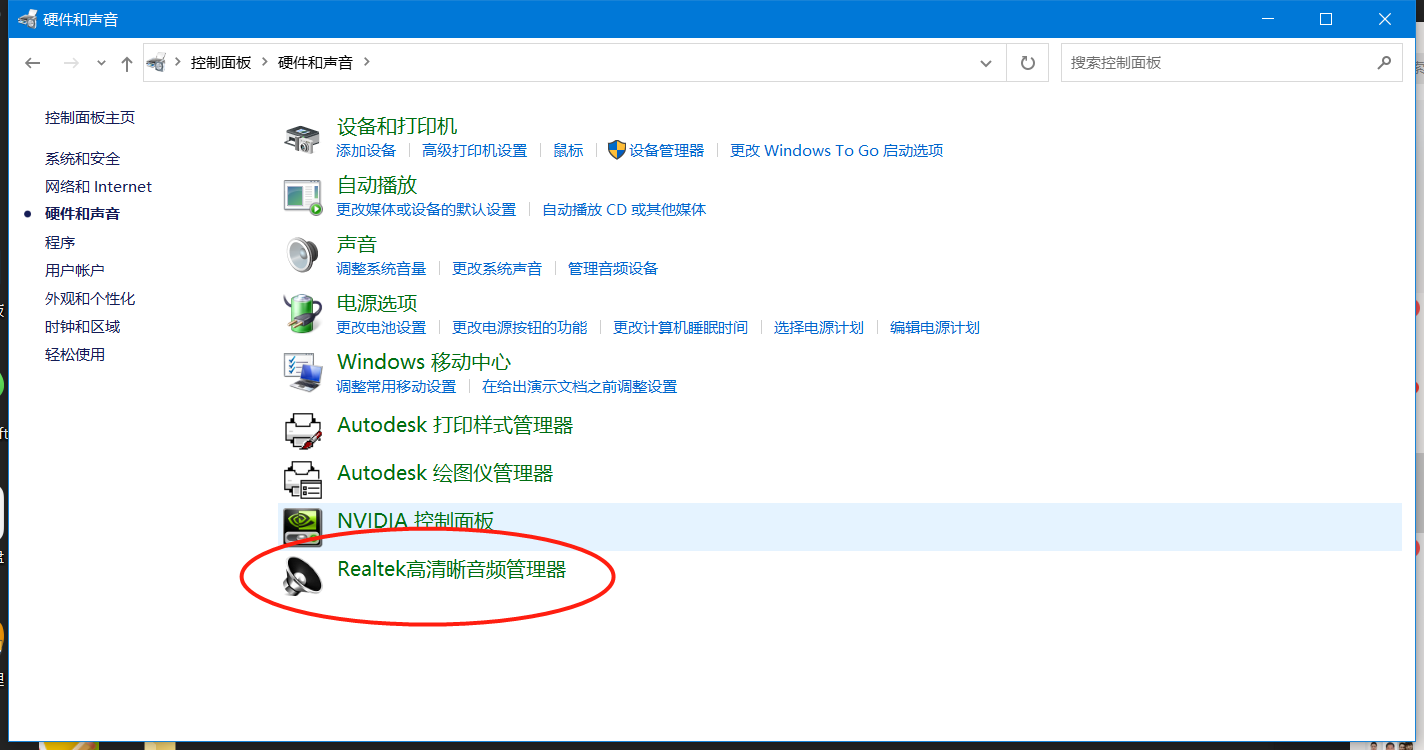Click the Sound speaker icon
Image resolution: width=1424 pixels, height=750 pixels.
click(x=302, y=256)
